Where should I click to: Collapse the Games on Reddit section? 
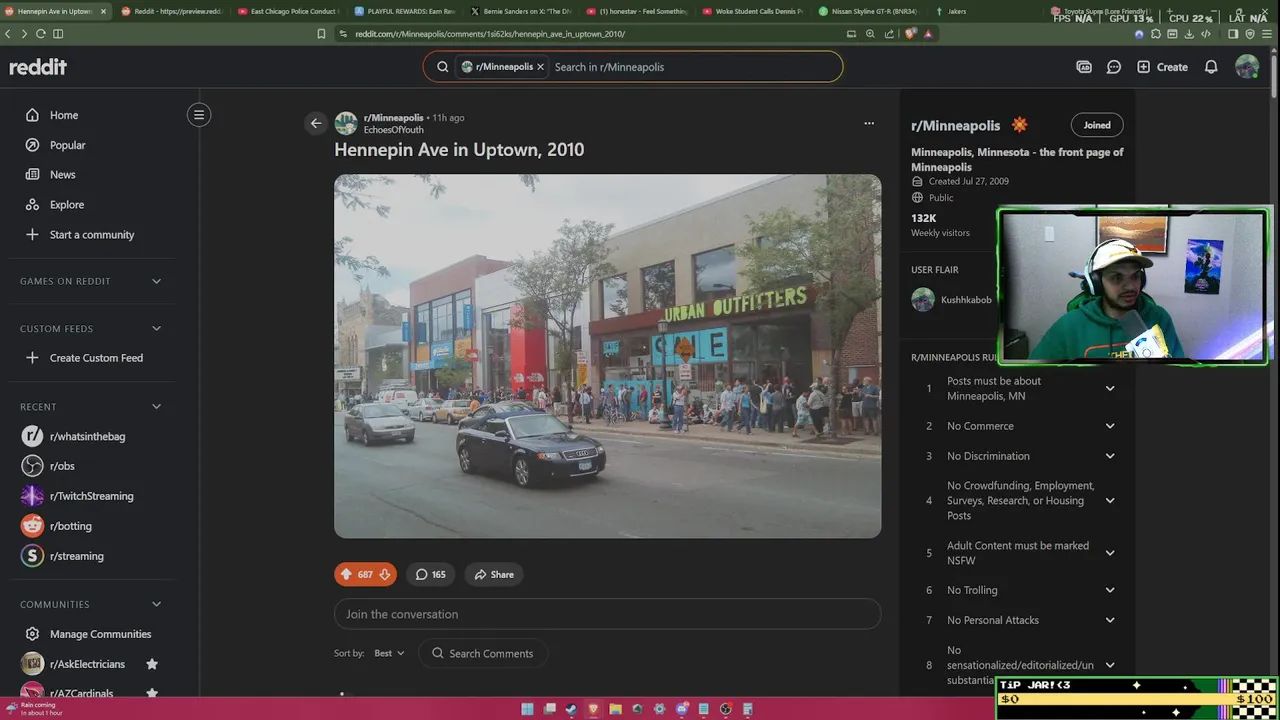coord(156,281)
